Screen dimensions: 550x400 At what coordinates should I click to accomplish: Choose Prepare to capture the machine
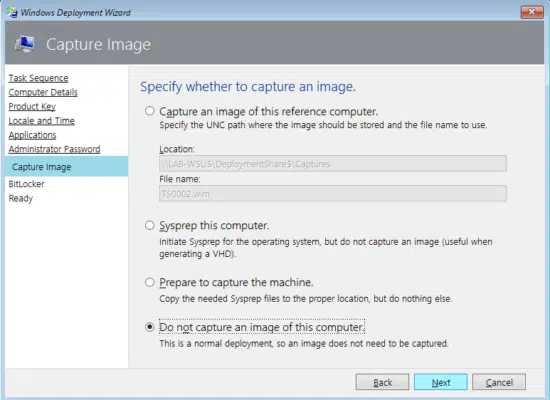(x=150, y=282)
